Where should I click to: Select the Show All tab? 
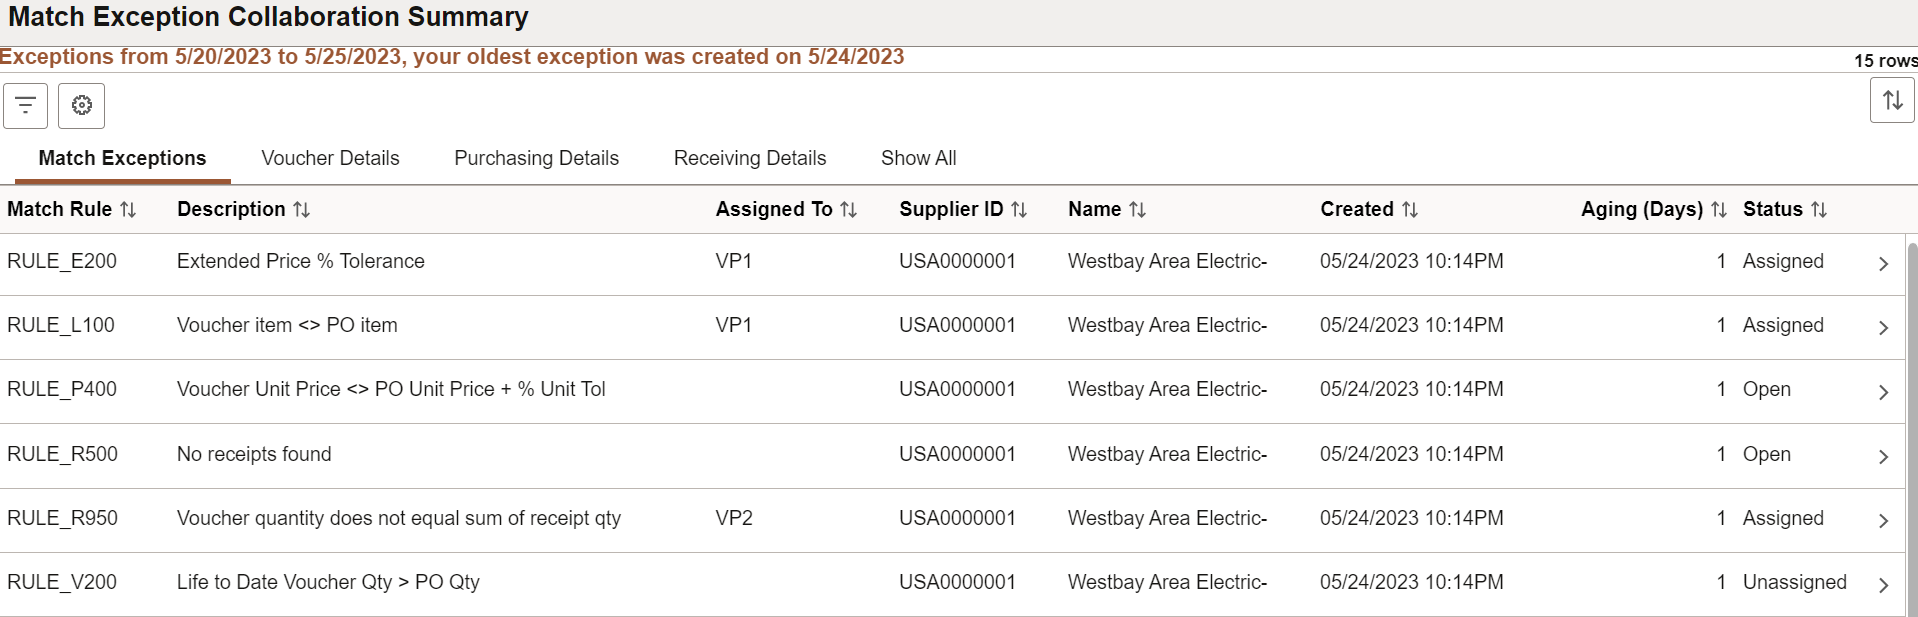tap(918, 158)
